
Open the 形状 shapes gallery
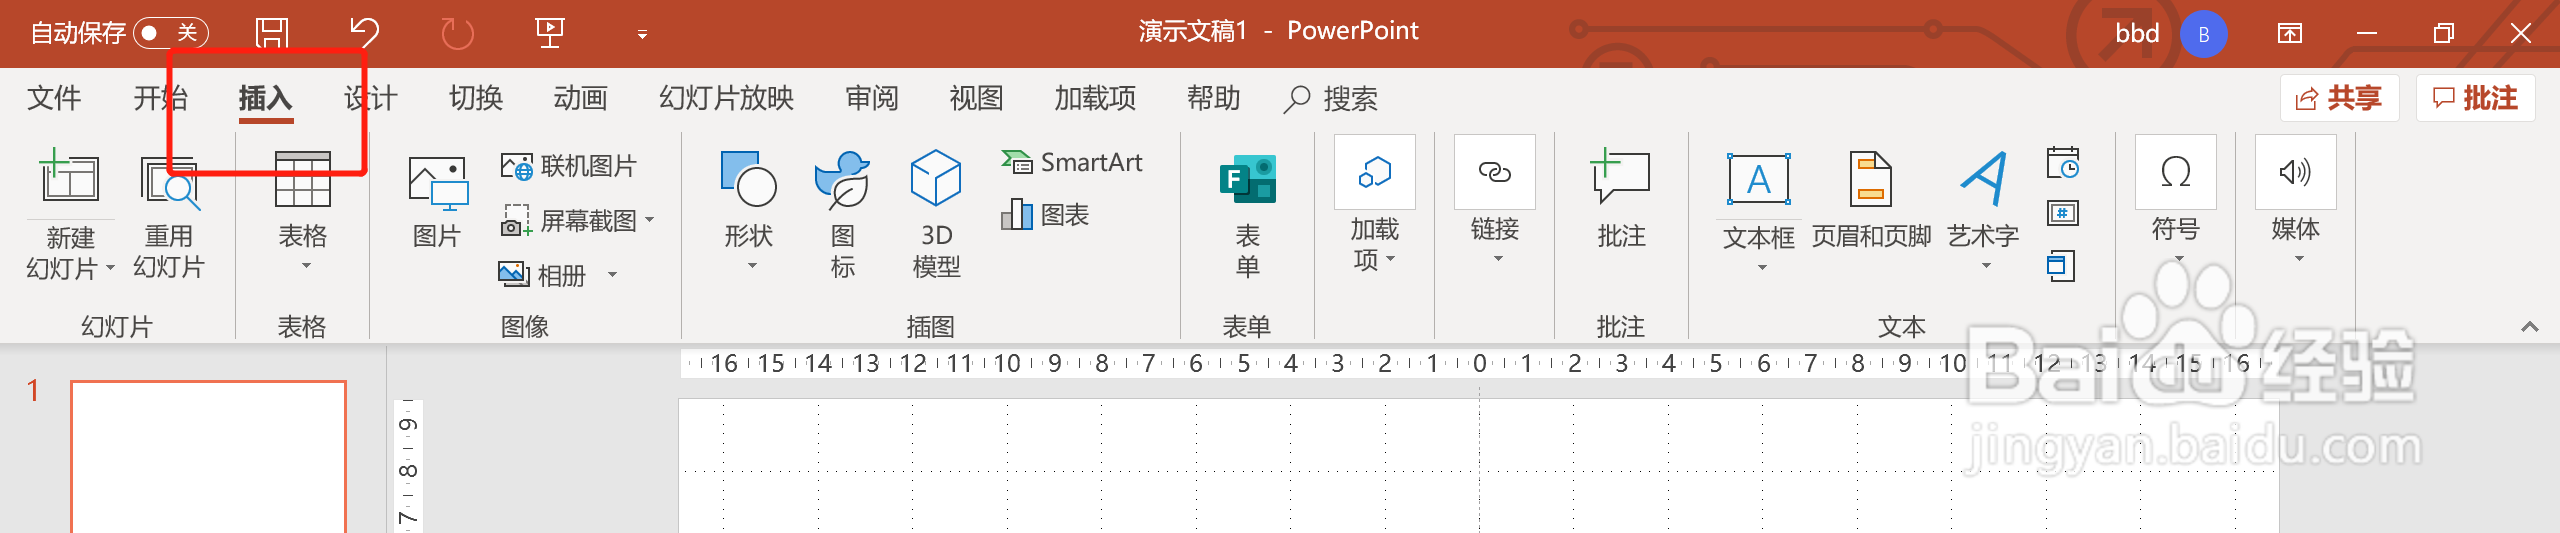pyautogui.click(x=748, y=210)
